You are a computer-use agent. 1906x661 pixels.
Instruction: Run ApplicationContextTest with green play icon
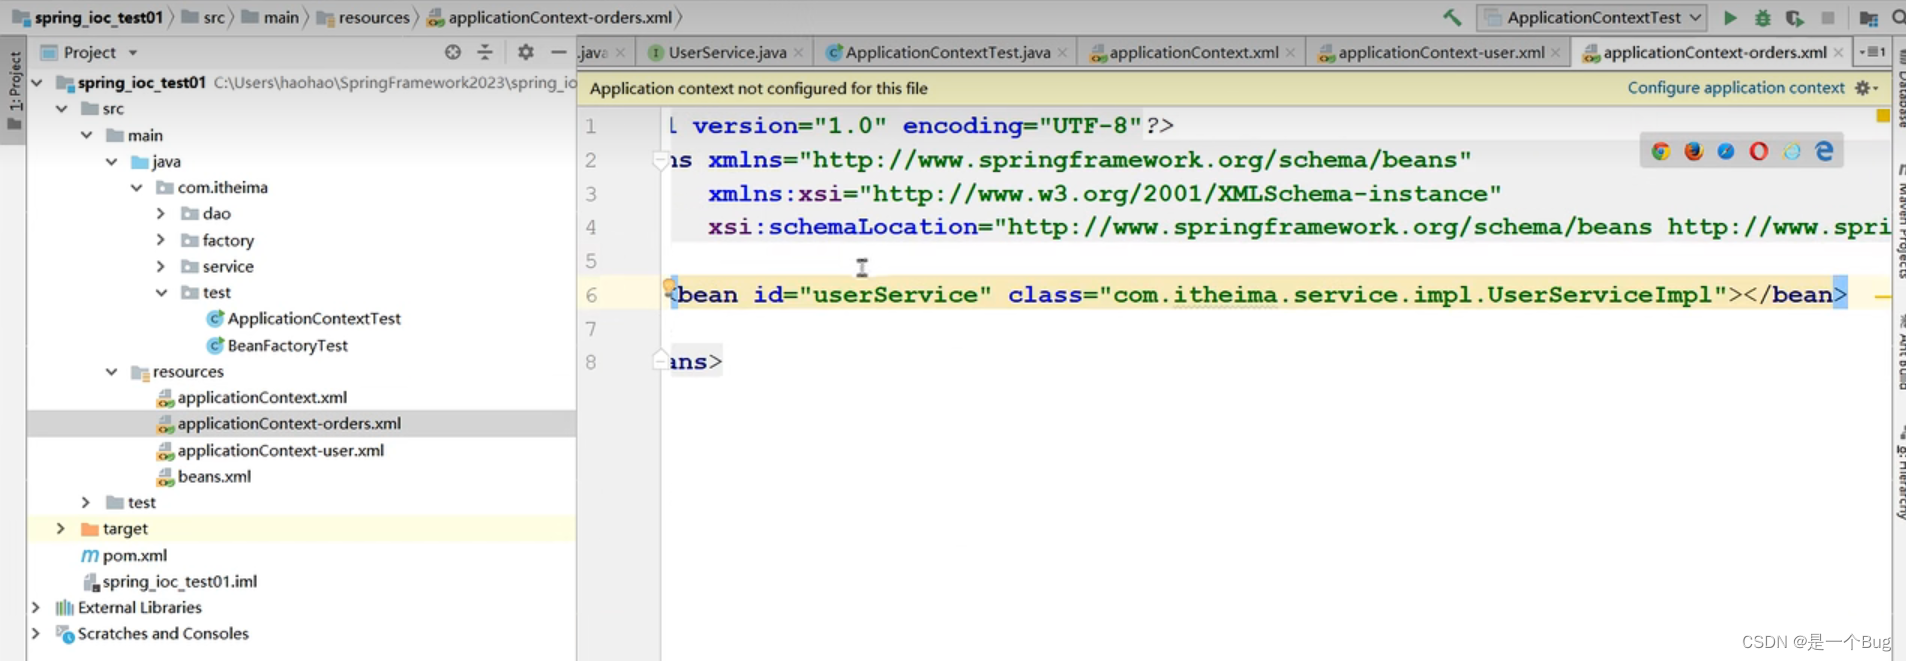pyautogui.click(x=1730, y=17)
